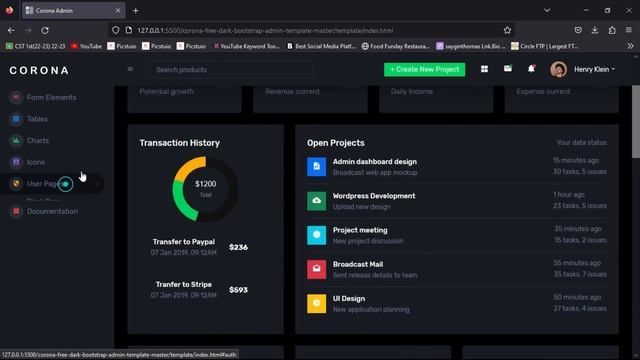640x360 pixels.
Task: Select the Corona Admin browser tab
Action: [x=73, y=11]
